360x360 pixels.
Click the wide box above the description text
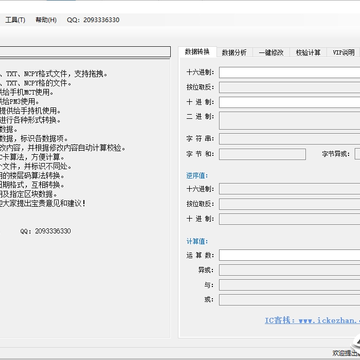click(x=85, y=52)
